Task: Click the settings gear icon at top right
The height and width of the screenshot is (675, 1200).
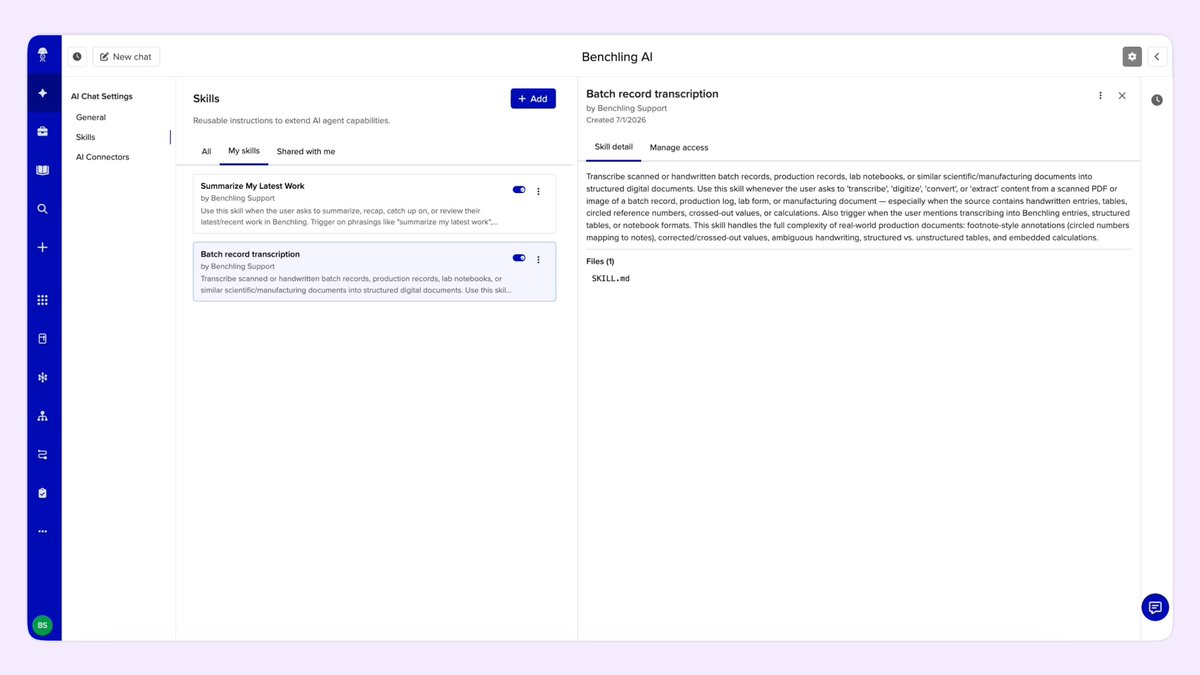Action: click(1132, 57)
